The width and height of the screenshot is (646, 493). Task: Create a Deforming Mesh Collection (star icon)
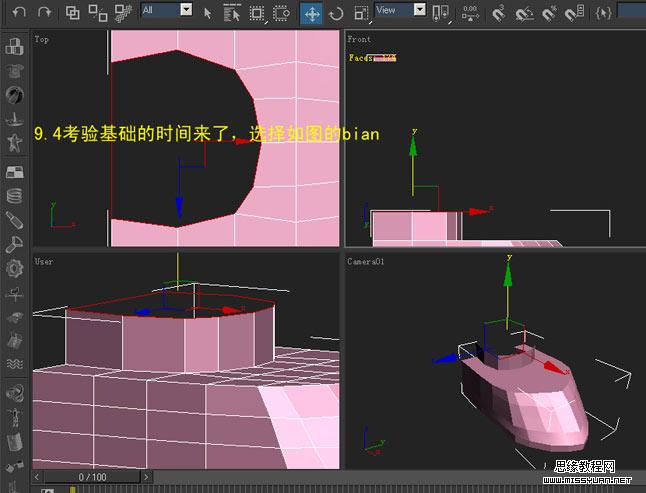pos(14,143)
